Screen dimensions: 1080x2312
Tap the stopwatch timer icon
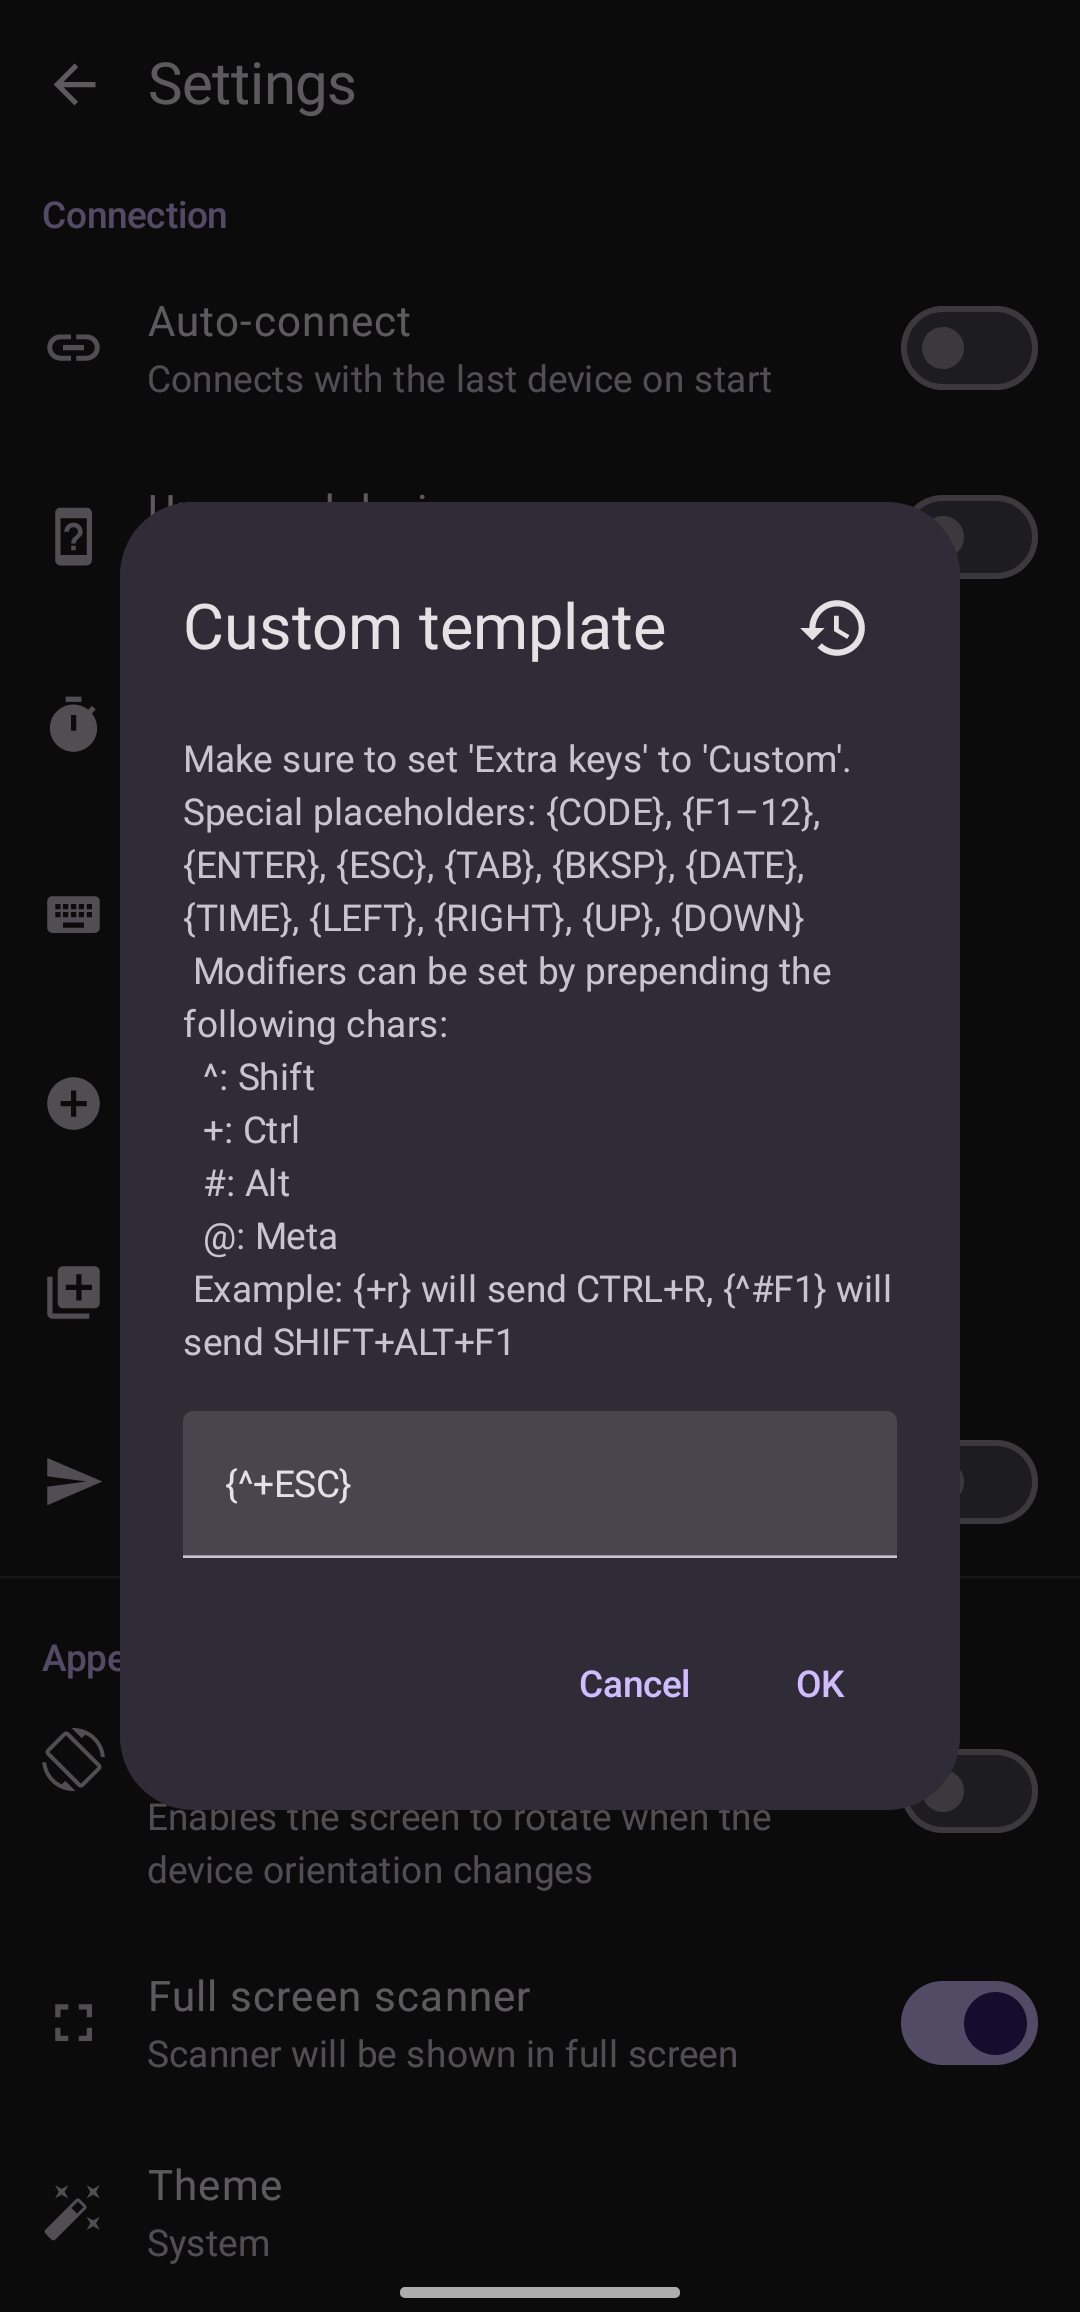pos(74,723)
